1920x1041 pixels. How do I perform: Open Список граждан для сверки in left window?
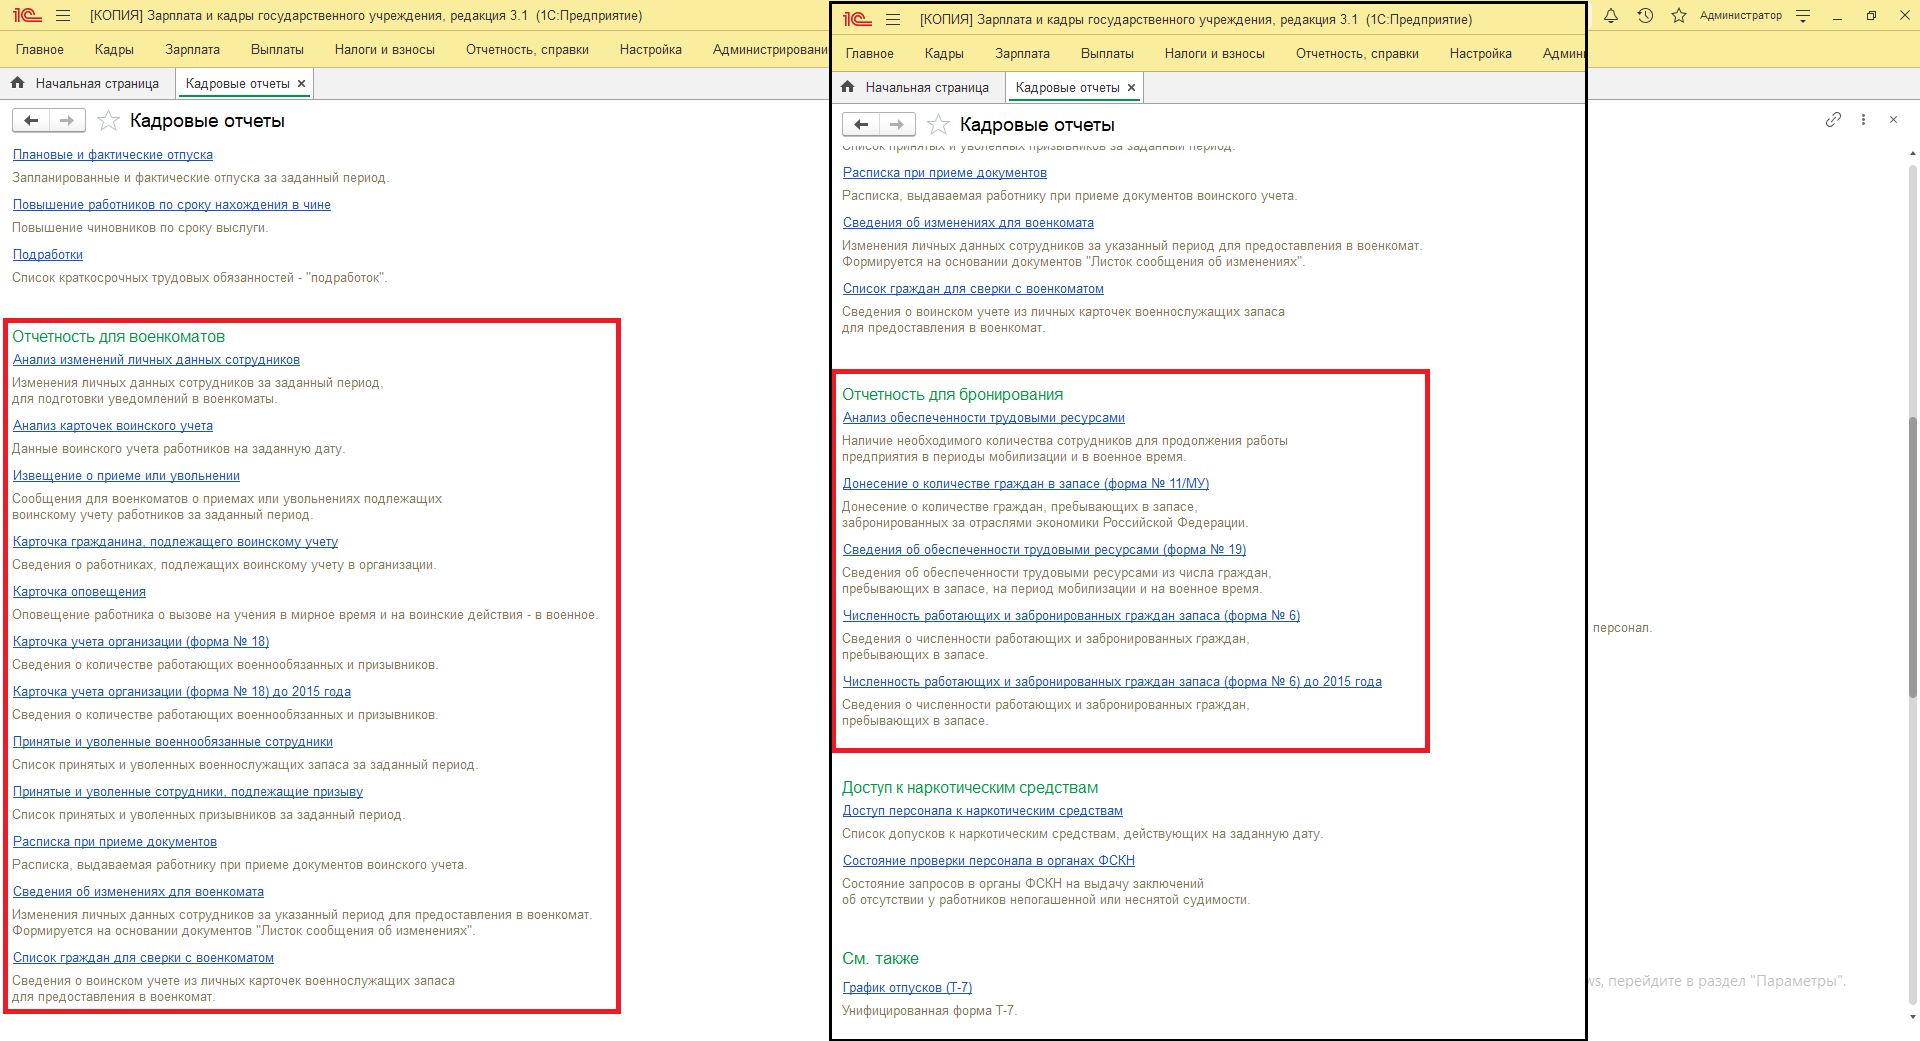[x=143, y=958]
